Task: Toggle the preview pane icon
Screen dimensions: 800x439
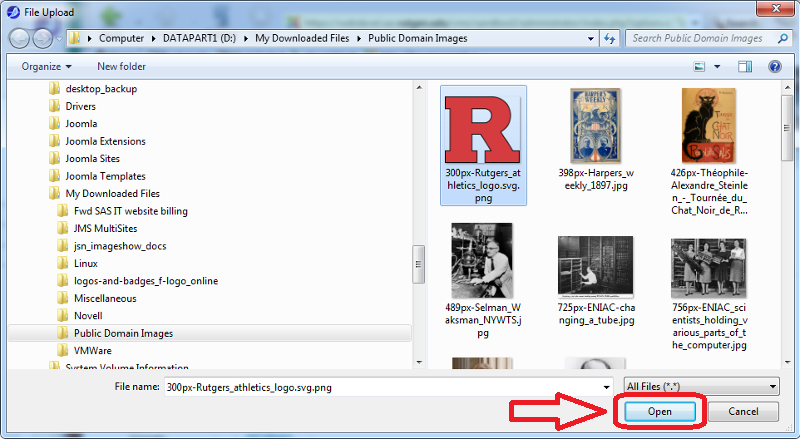Action: (x=745, y=66)
